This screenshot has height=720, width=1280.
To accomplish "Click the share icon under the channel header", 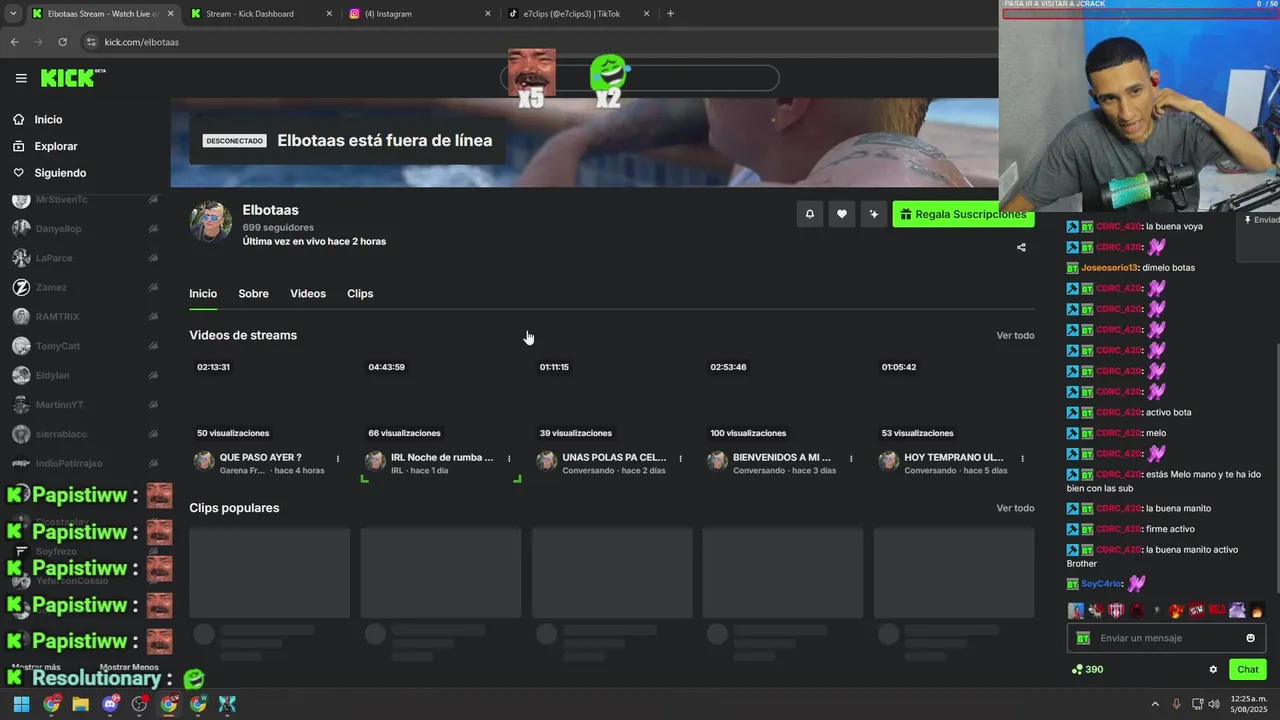I will [1021, 247].
